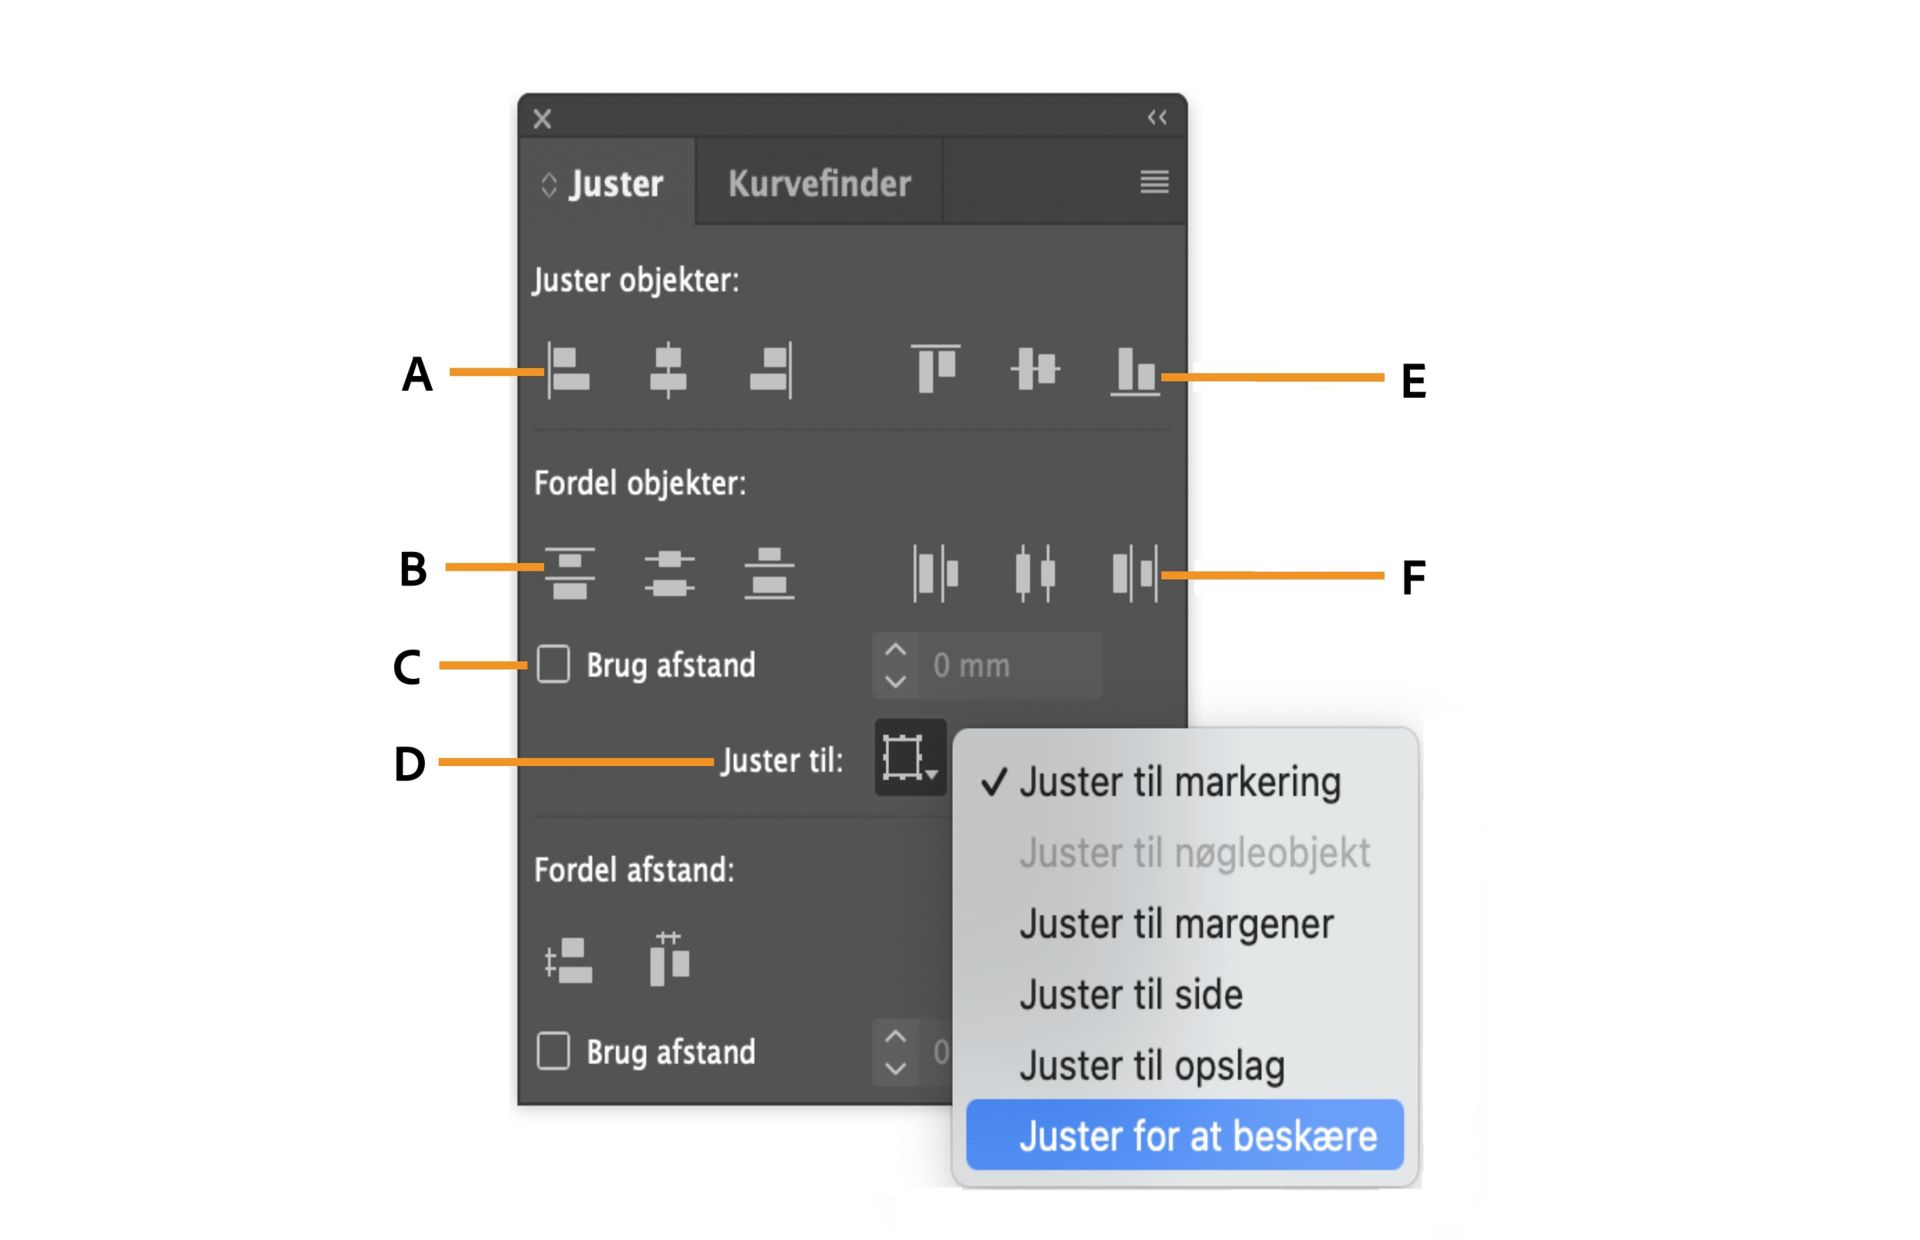Switch to the Kurvefinder tab

[x=819, y=183]
